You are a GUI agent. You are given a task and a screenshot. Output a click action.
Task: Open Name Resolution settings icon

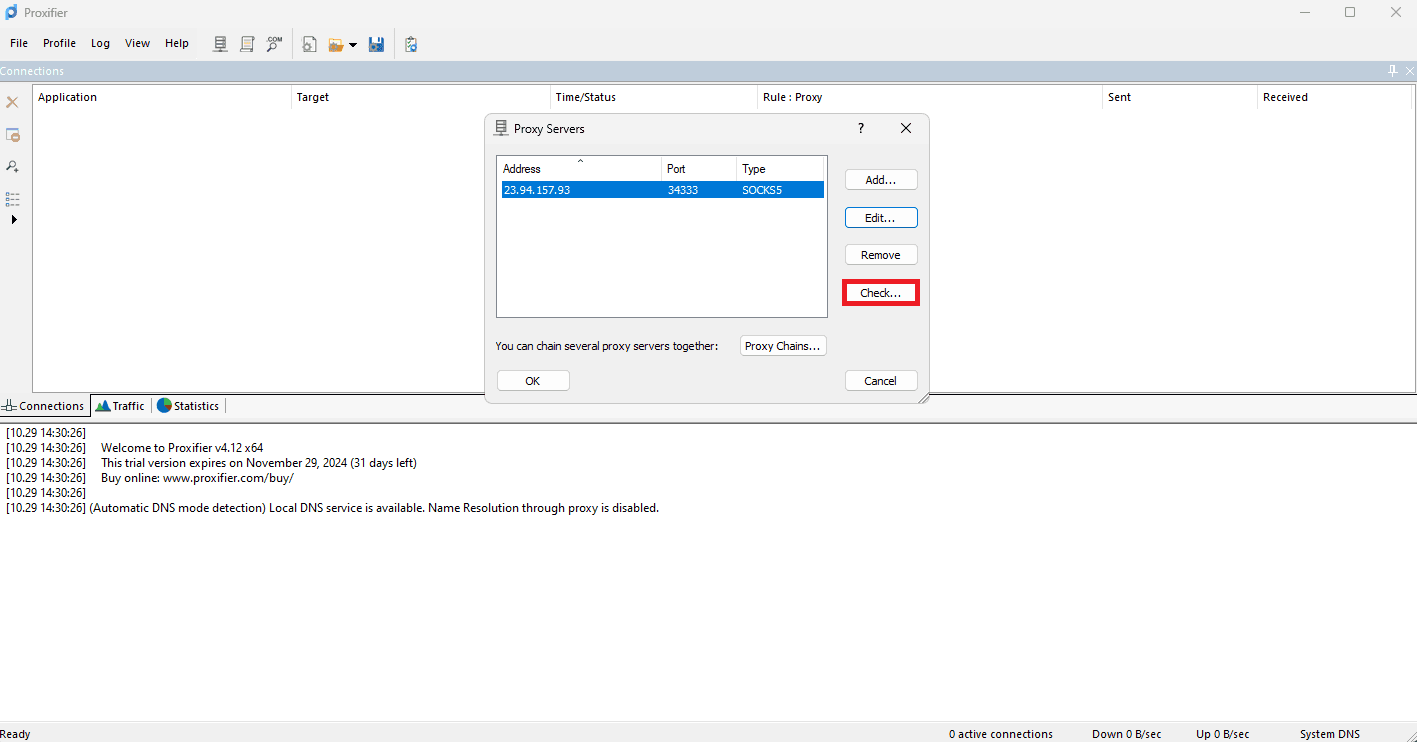pos(274,44)
